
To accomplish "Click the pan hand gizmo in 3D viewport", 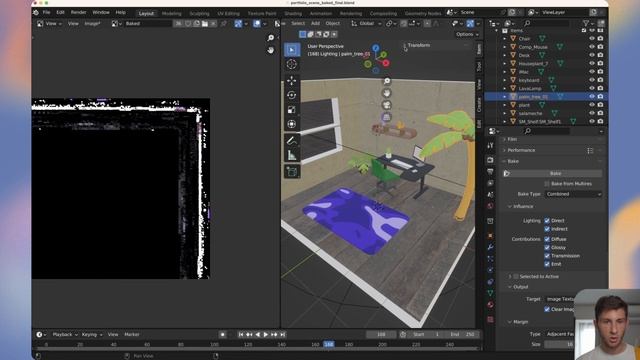I will coord(387,93).
